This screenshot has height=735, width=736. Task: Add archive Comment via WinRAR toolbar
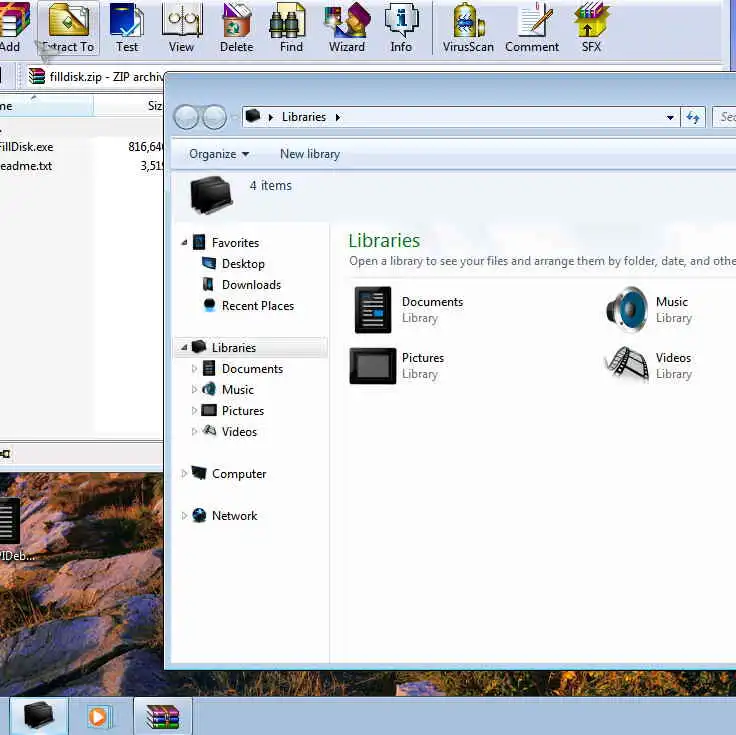pos(532,27)
